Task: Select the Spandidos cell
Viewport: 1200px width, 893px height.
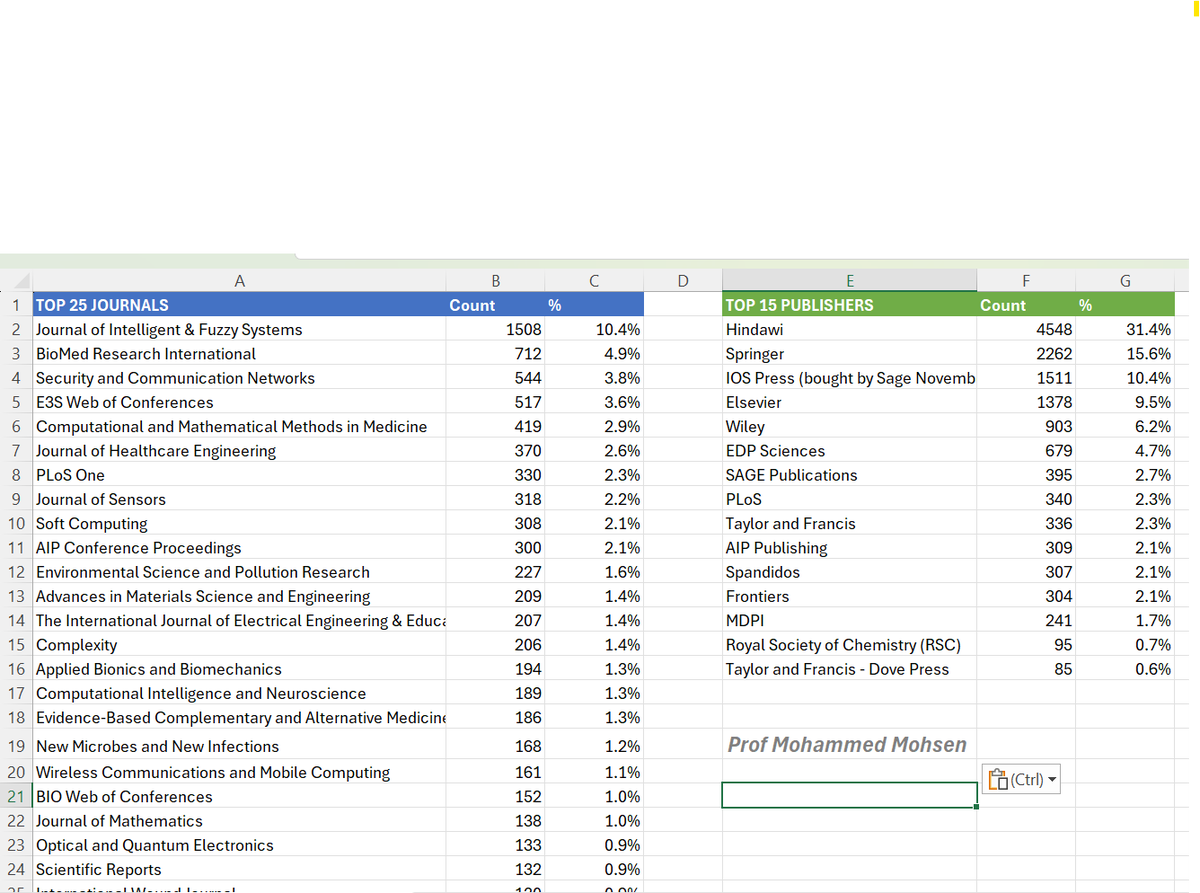Action: coord(849,572)
